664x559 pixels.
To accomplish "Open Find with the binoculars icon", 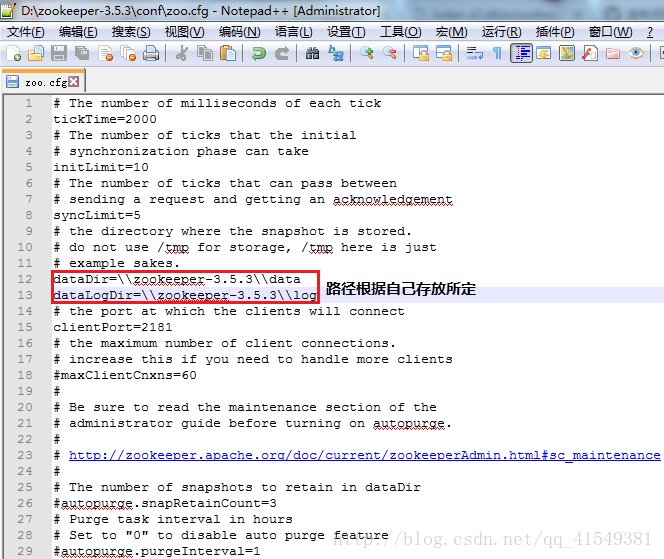I will [x=313, y=53].
